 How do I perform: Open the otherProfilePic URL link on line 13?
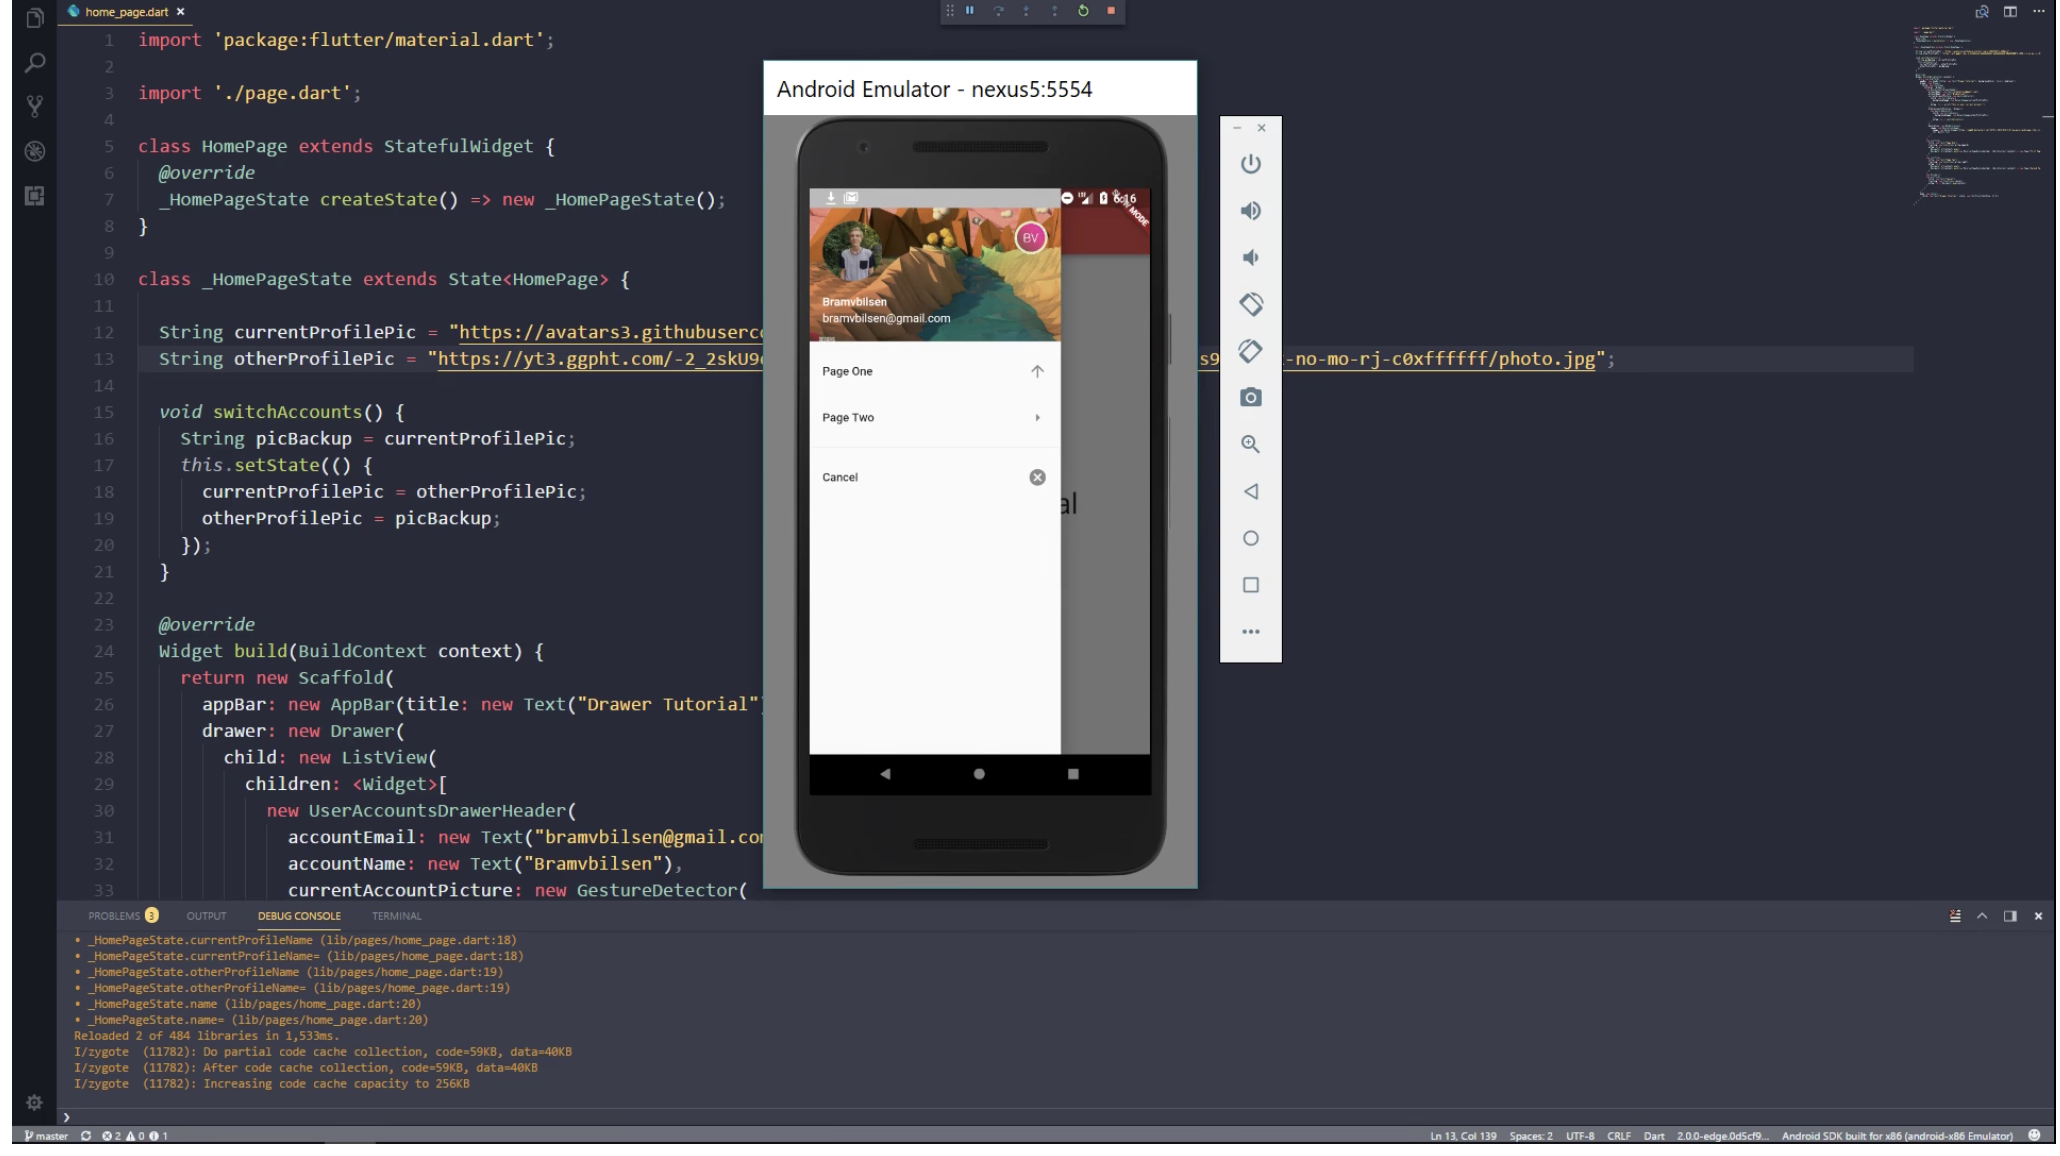click(x=600, y=359)
